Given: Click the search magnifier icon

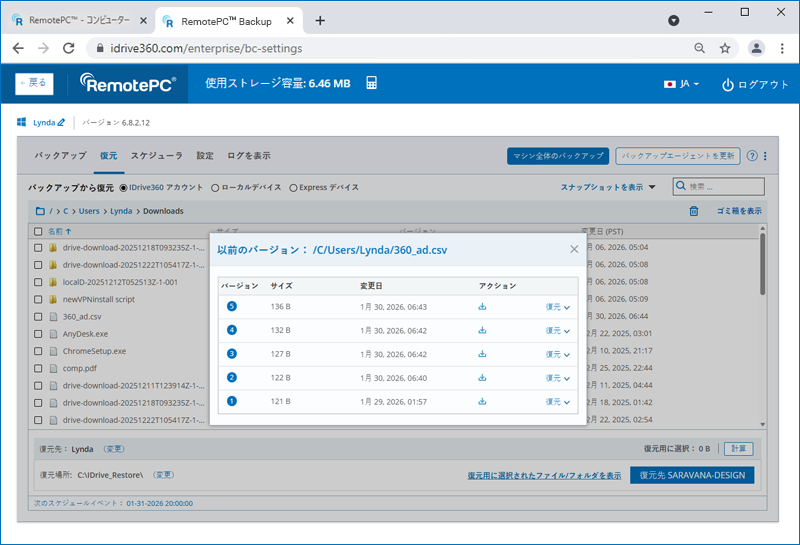Looking at the screenshot, I should click(681, 186).
